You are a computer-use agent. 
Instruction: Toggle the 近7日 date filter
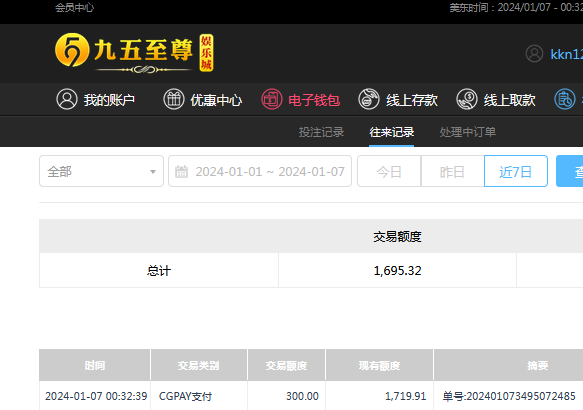(516, 171)
